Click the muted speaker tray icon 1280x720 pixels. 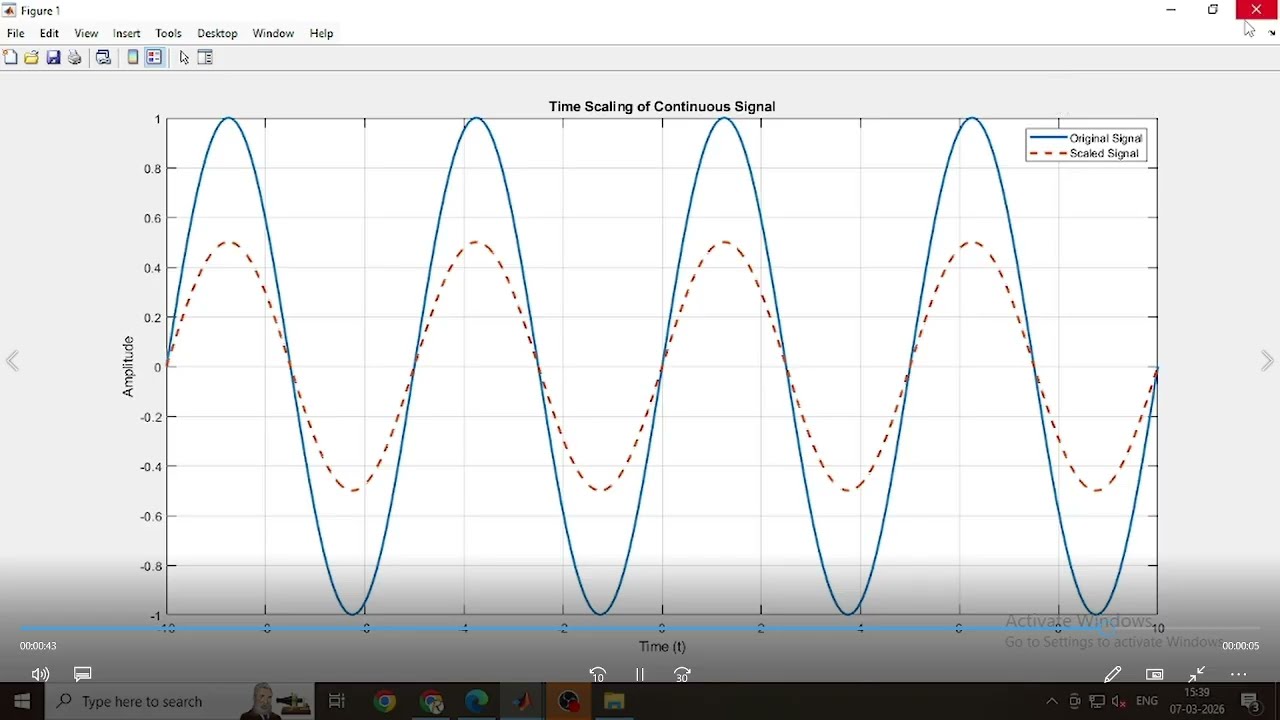1119,702
